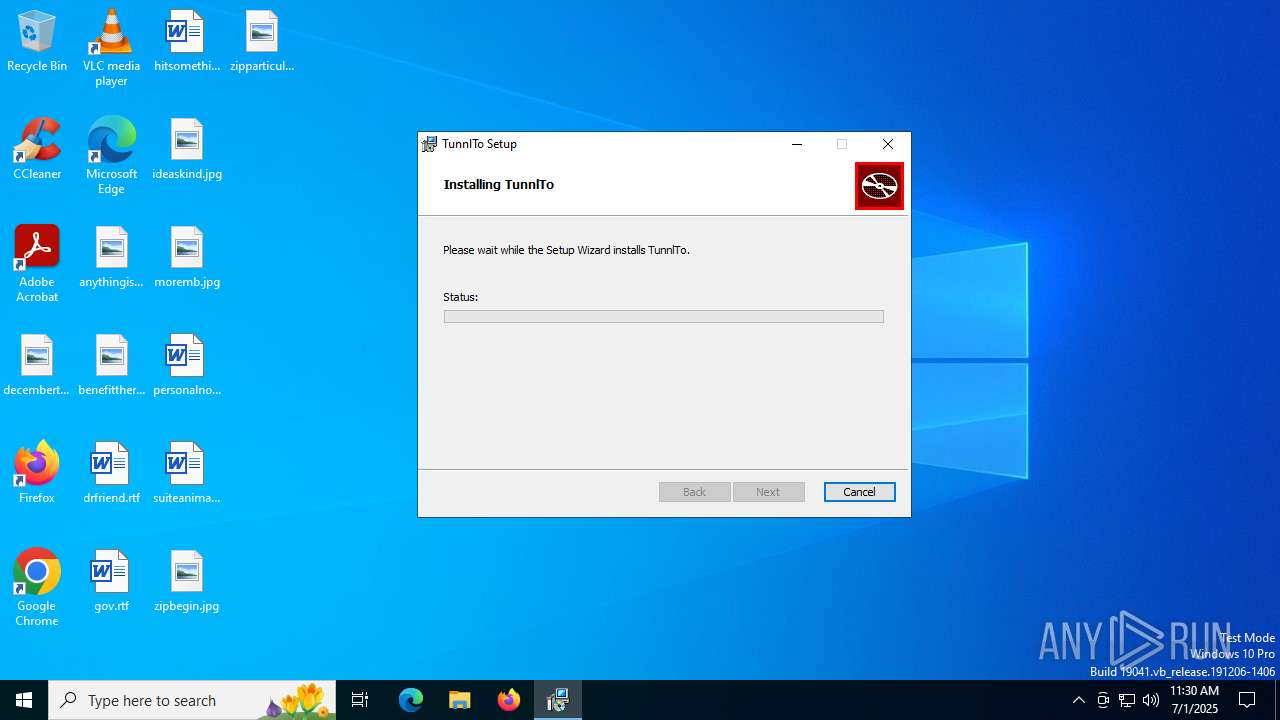Viewport: 1280px width, 720px height.
Task: Click the Cancel button in TunnlTo Setup
Action: point(859,492)
